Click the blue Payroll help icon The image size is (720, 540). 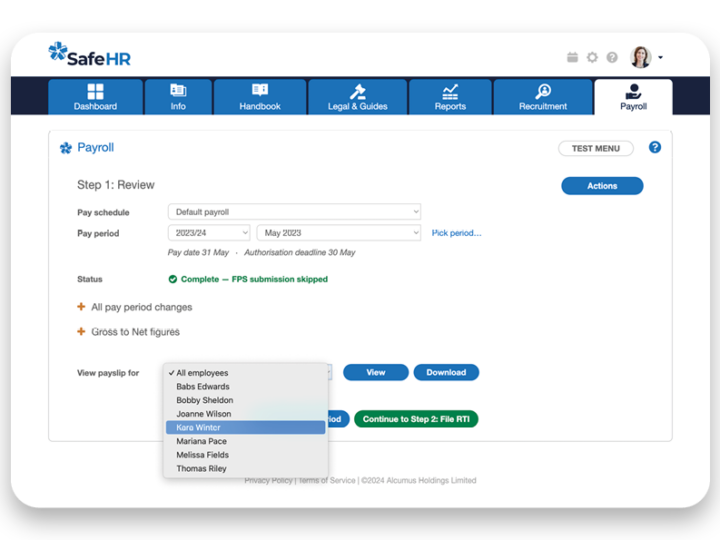pos(655,147)
